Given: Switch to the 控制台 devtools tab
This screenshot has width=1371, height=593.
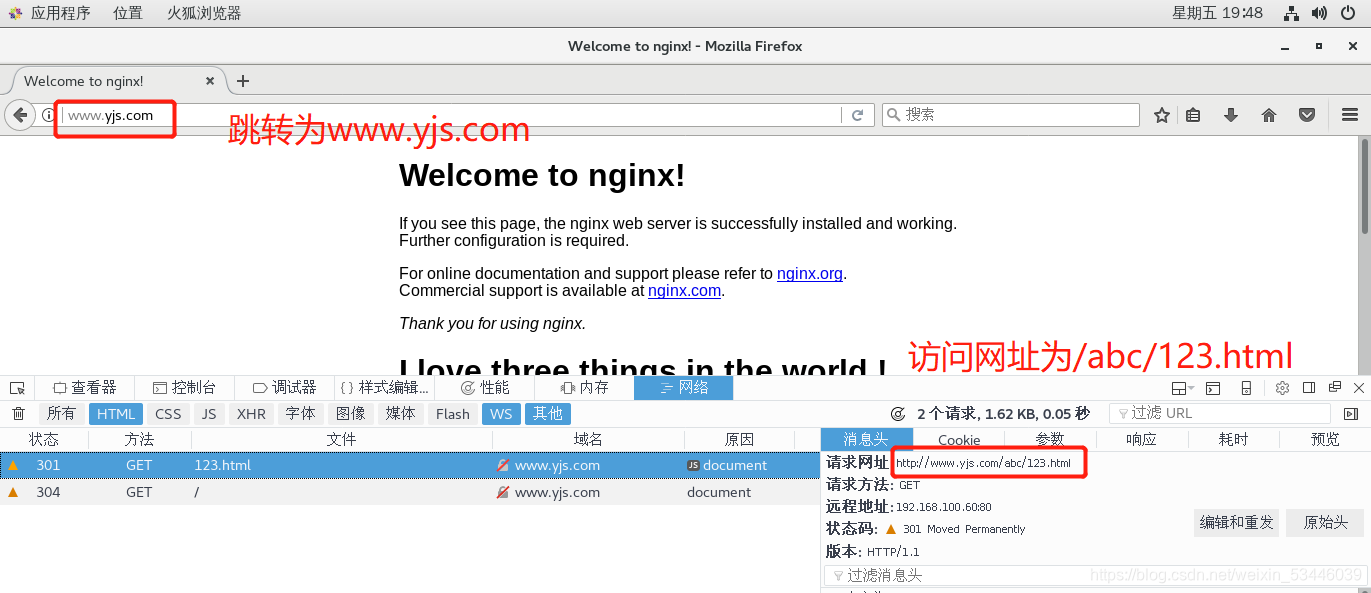Looking at the screenshot, I should click(184, 387).
